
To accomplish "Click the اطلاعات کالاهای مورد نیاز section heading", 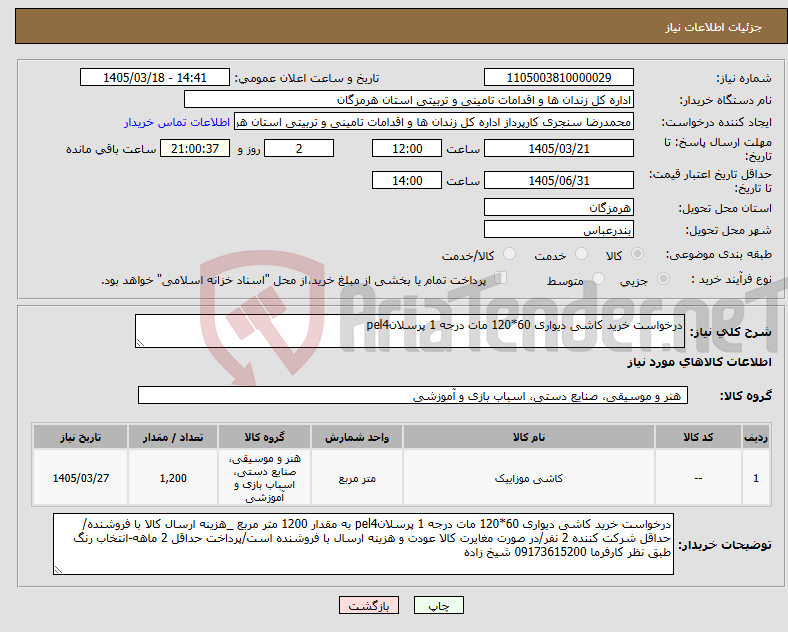I will (x=699, y=362).
